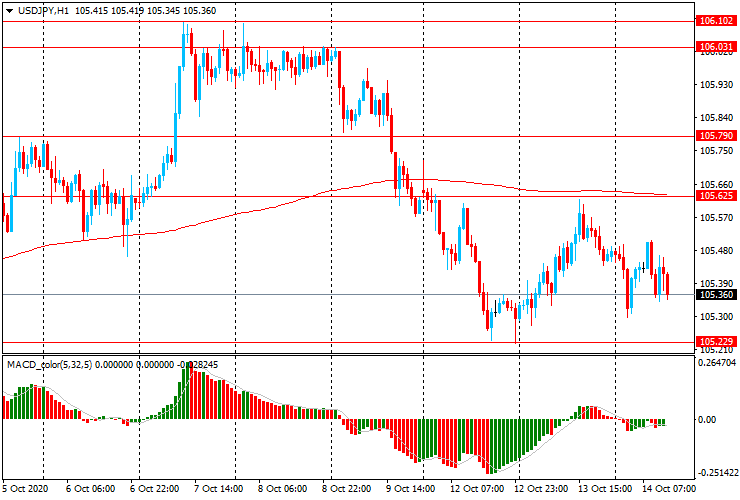This screenshot has height=500, width=740.
Task: Click the 8 Oct 22:00 time label
Action: [x=347, y=488]
